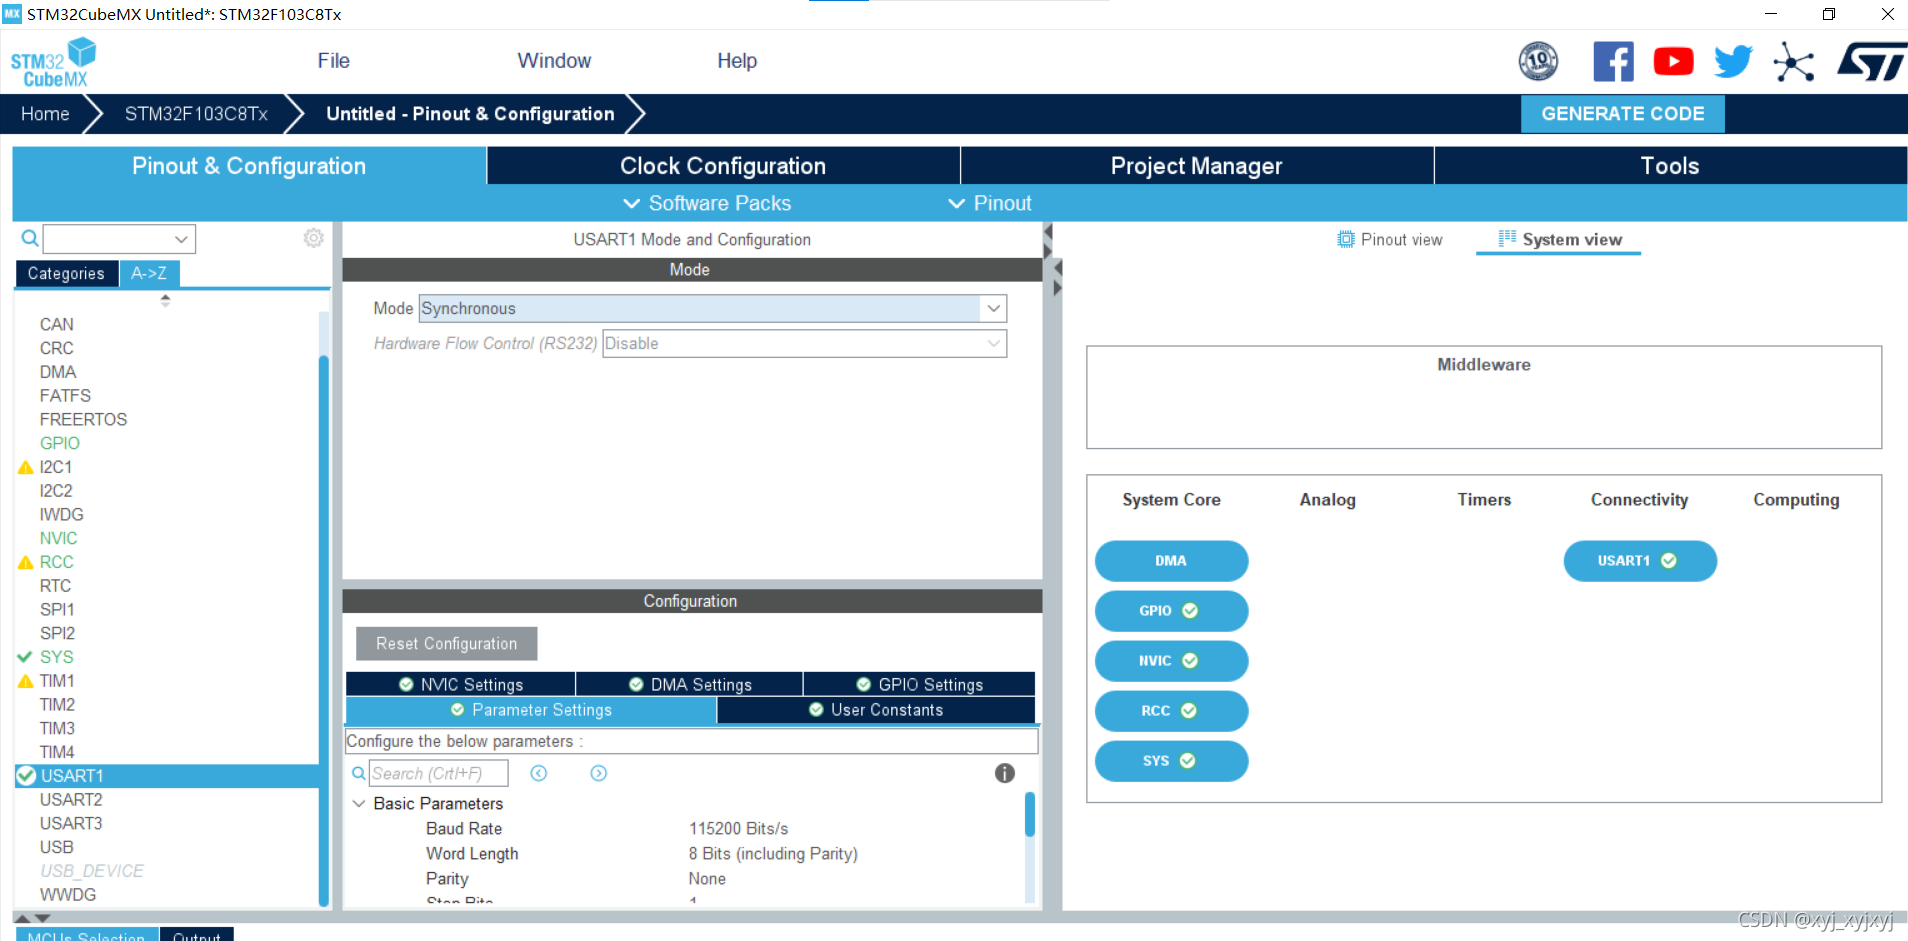
Task: Click the parameter Search (Crtl+F) field
Action: tap(439, 773)
